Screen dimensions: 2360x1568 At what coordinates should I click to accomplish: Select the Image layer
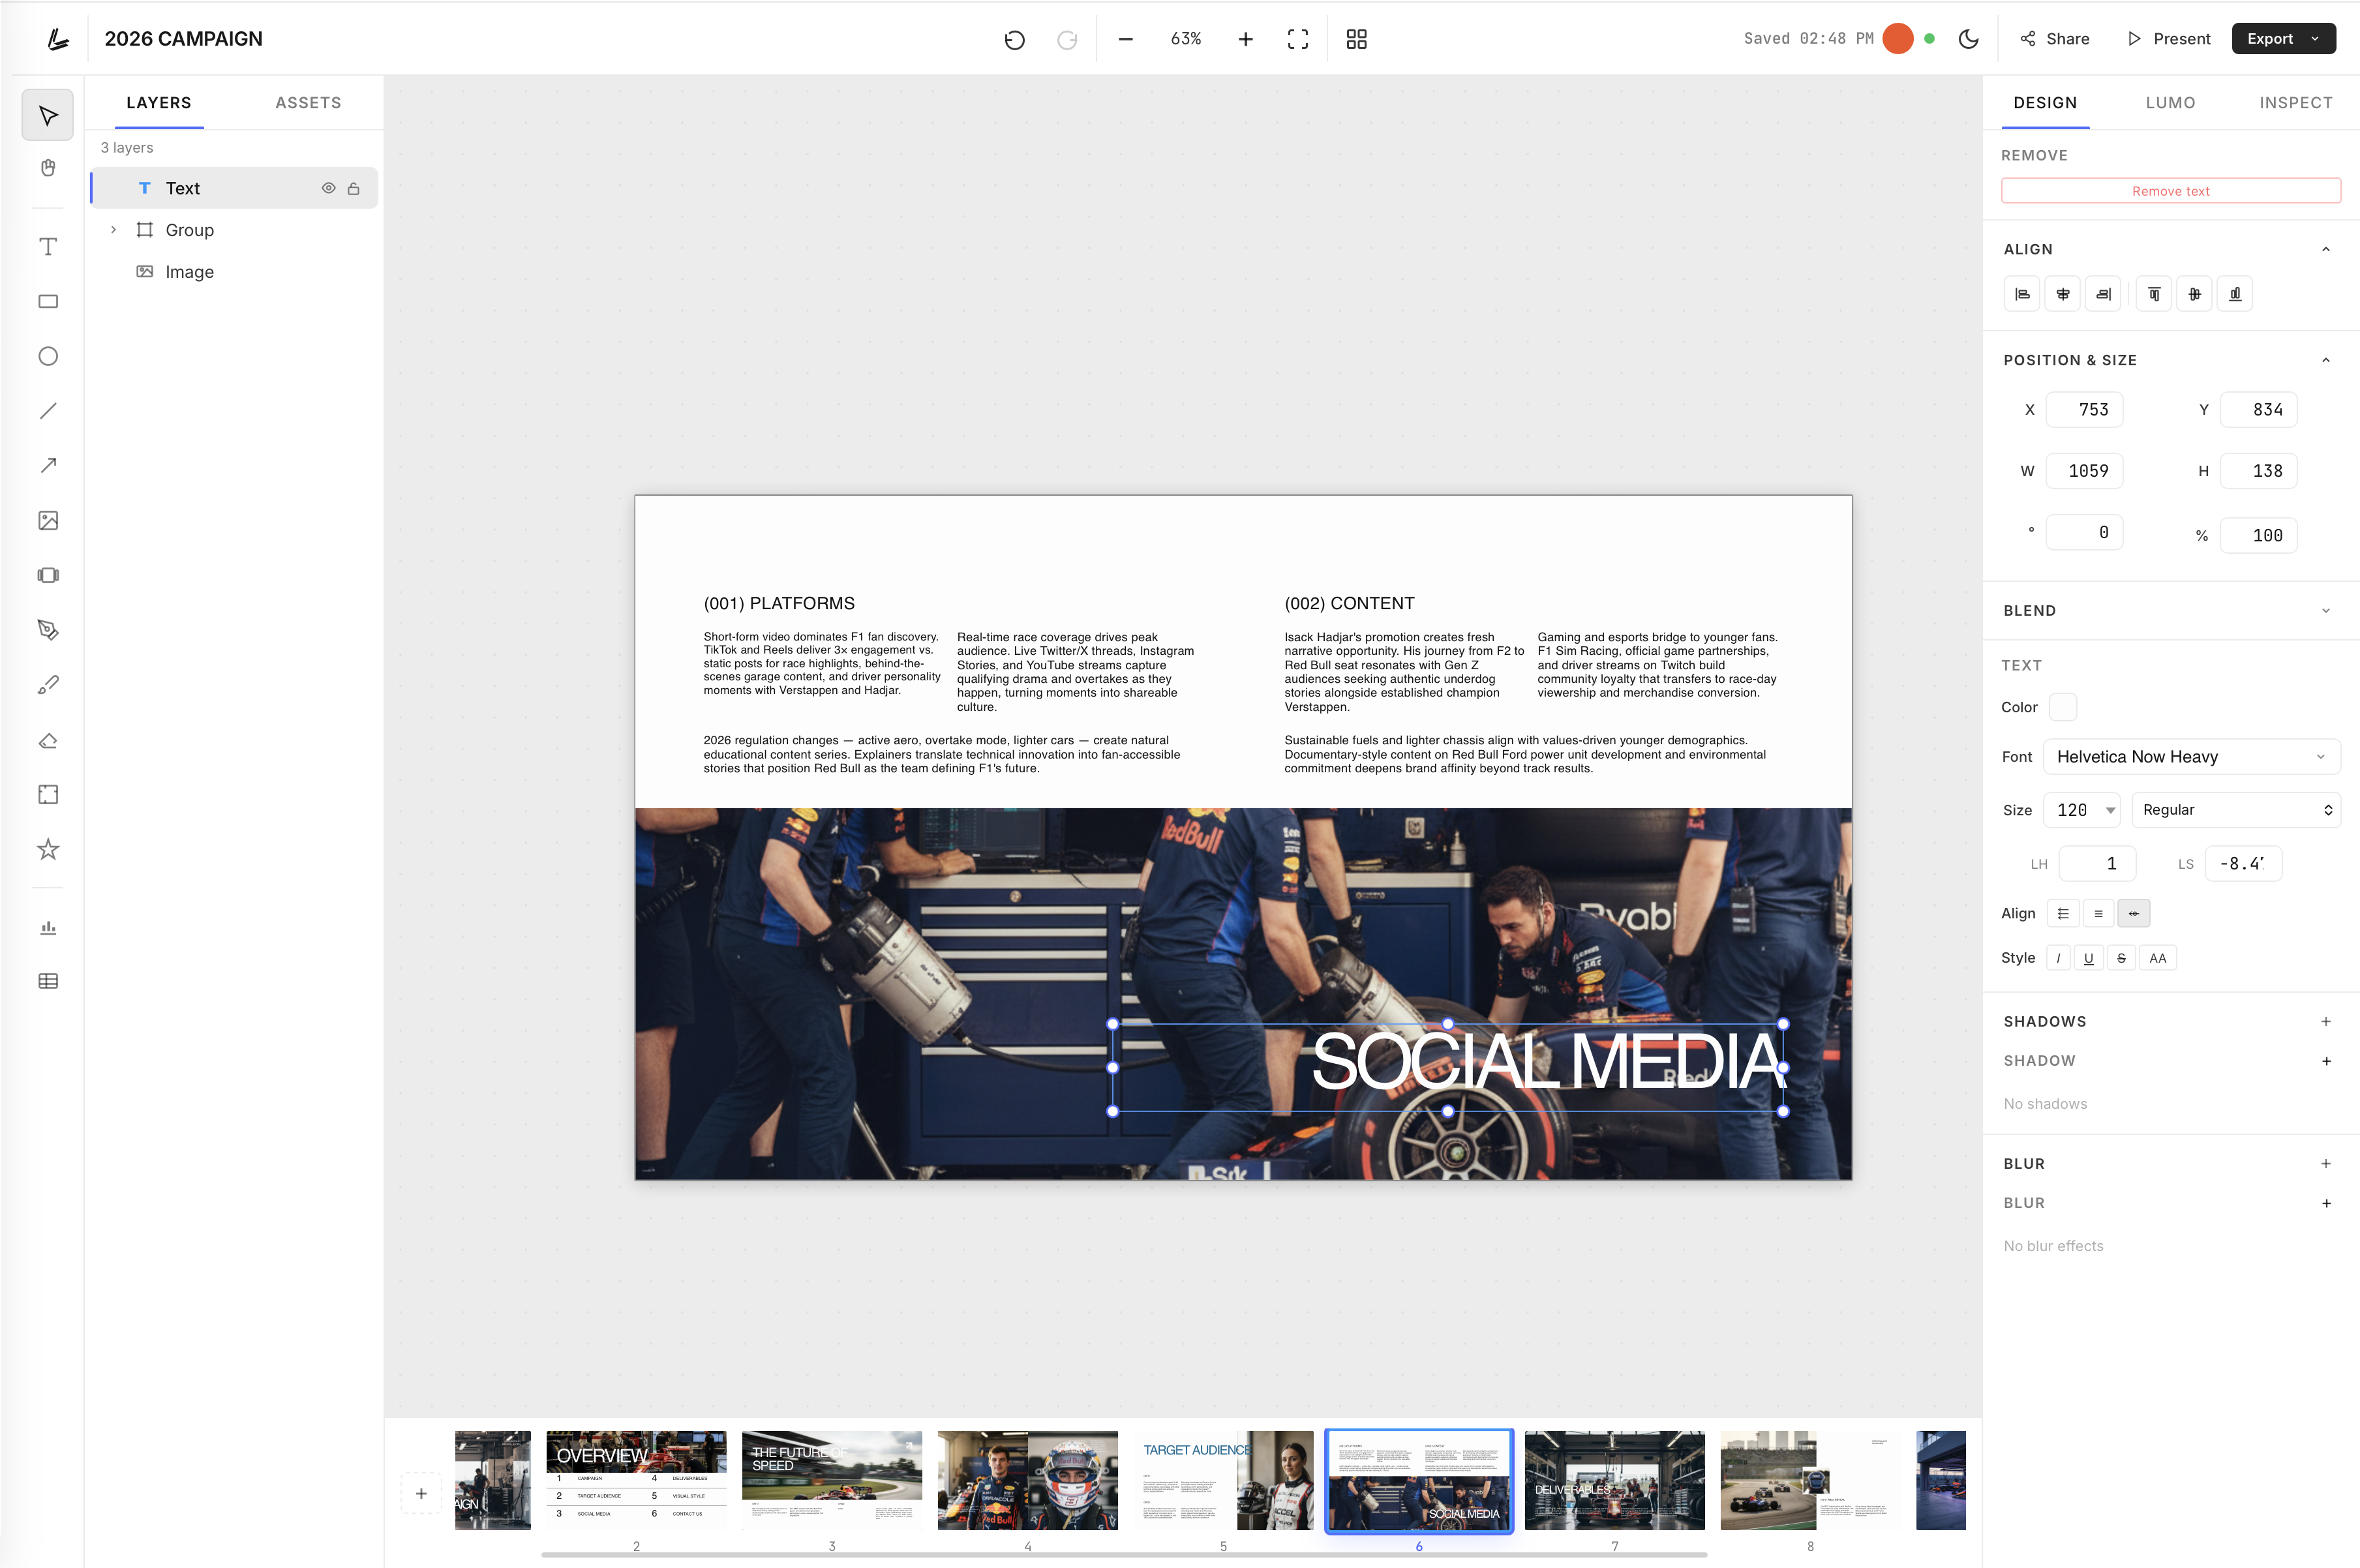pyautogui.click(x=234, y=272)
